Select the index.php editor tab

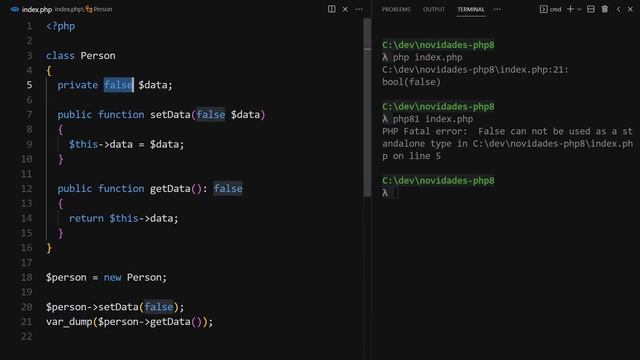(37, 9)
